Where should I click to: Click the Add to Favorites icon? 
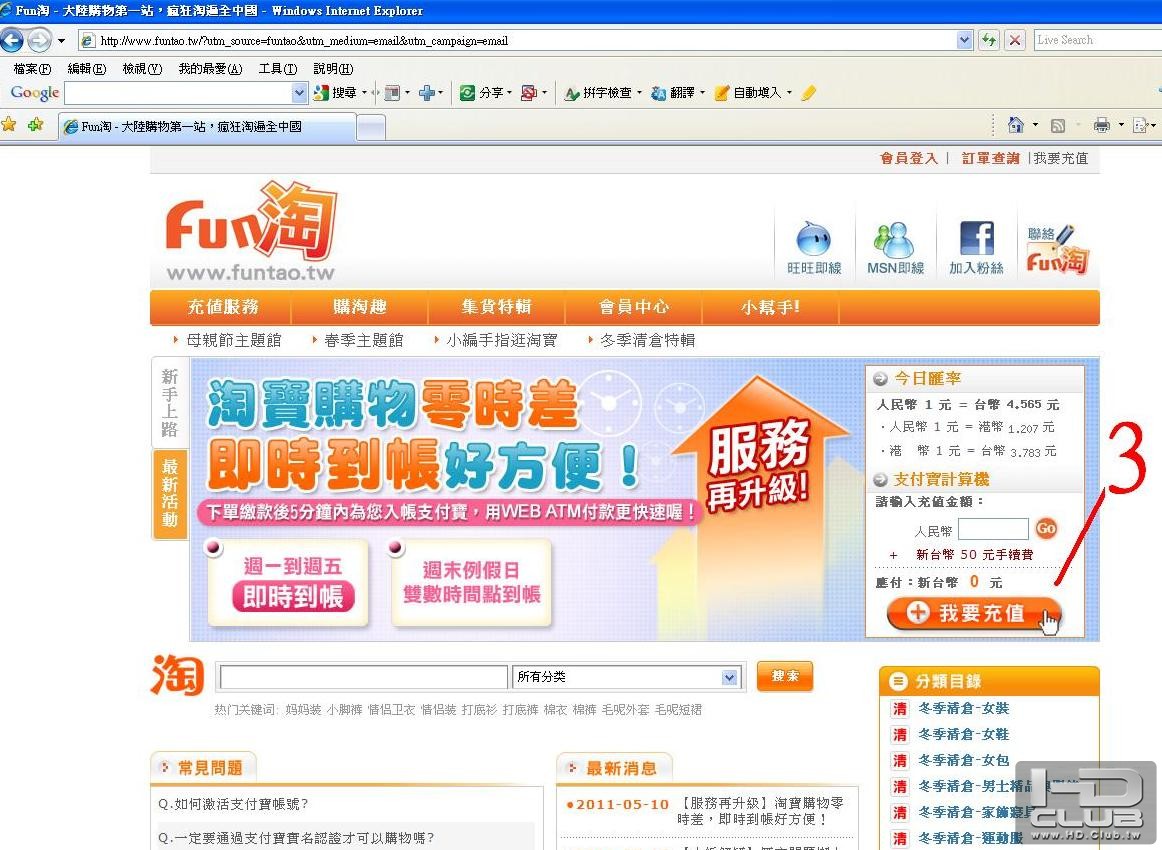pos(36,124)
